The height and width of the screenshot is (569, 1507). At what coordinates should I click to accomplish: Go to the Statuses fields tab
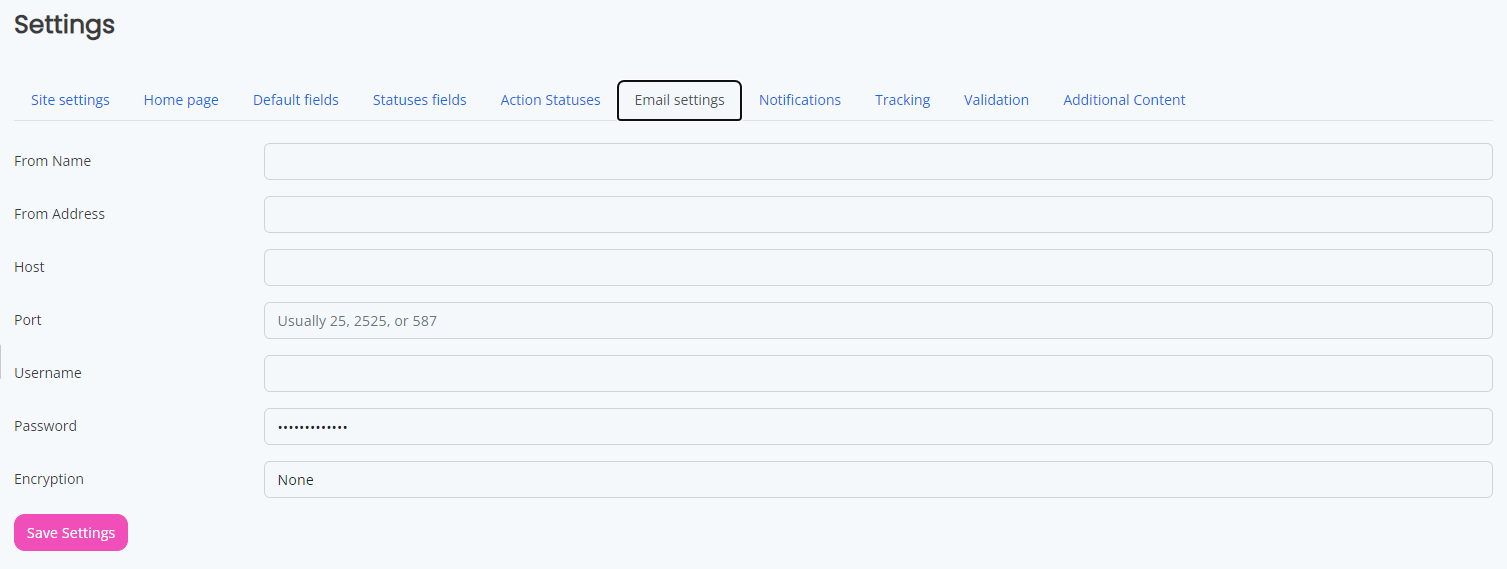[420, 100]
